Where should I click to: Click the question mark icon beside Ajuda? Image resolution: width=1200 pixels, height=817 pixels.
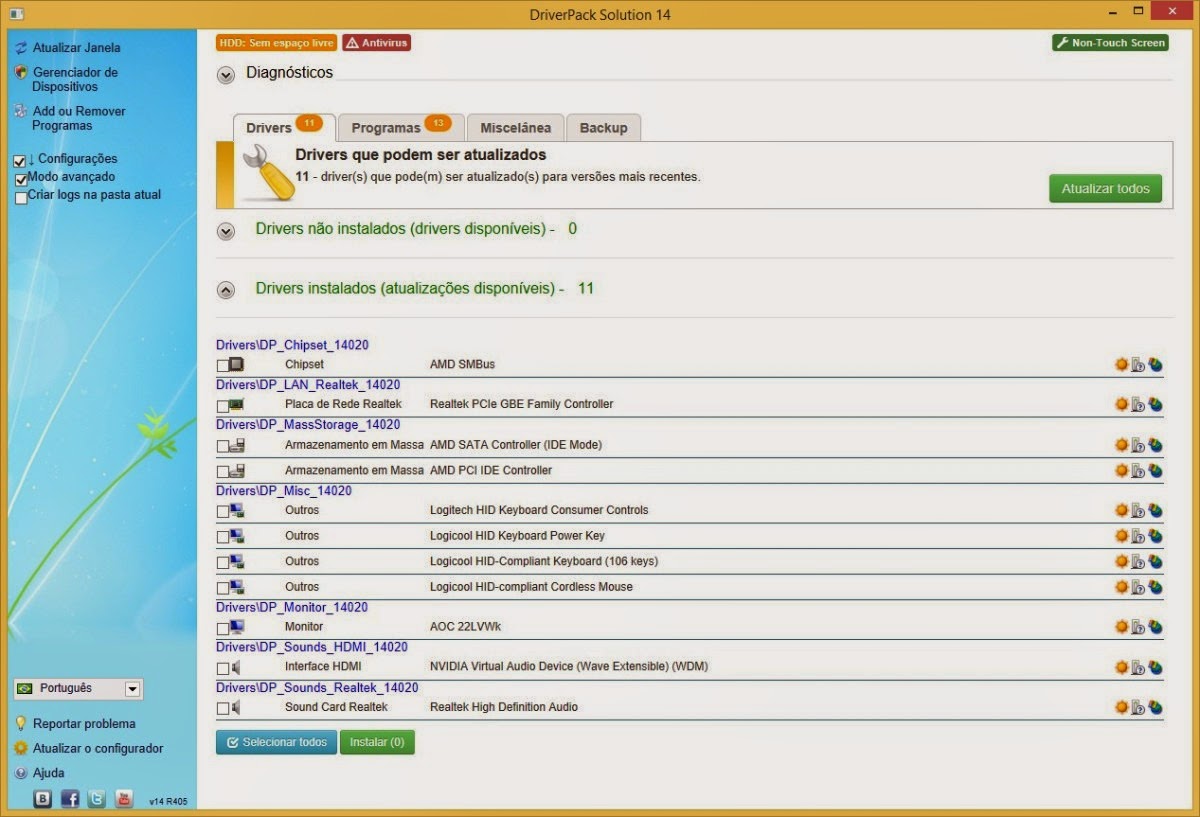click(20, 773)
